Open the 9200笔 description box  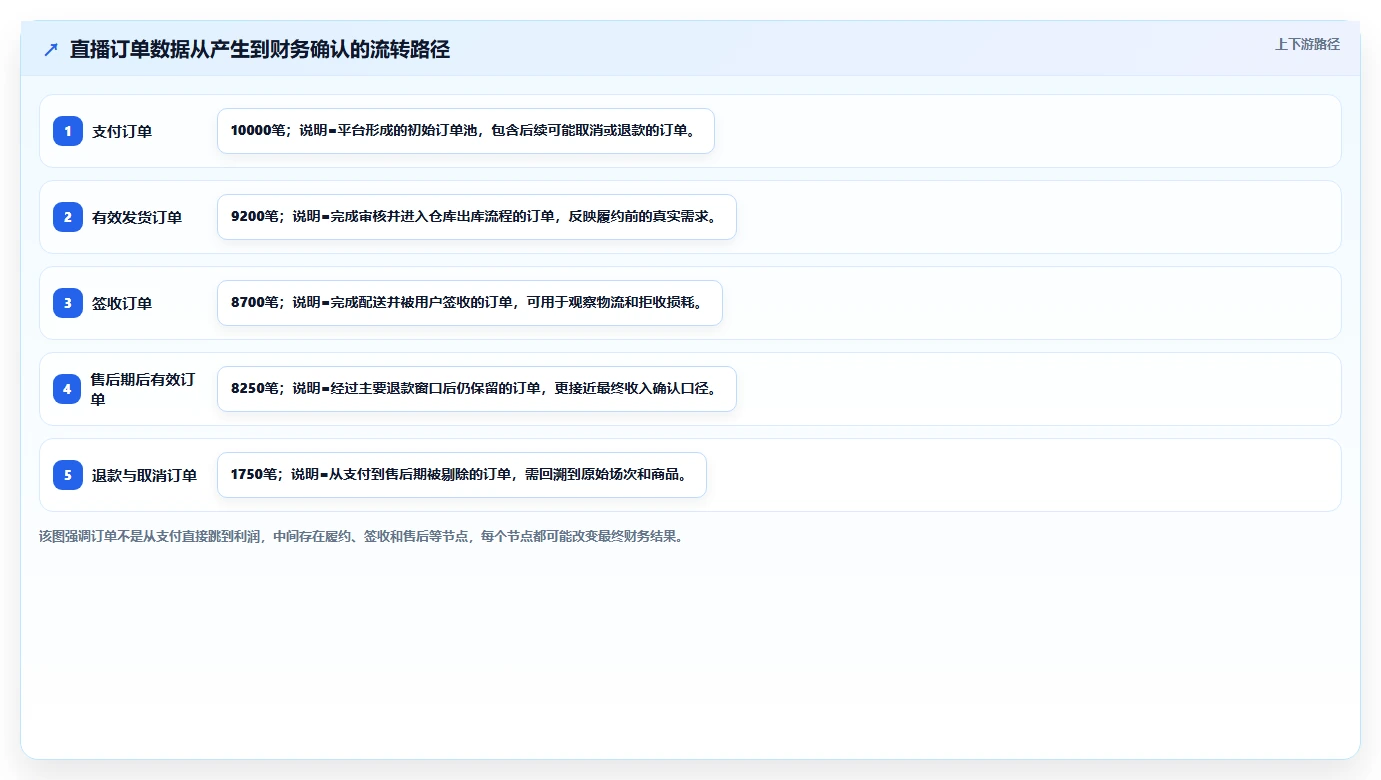point(477,217)
